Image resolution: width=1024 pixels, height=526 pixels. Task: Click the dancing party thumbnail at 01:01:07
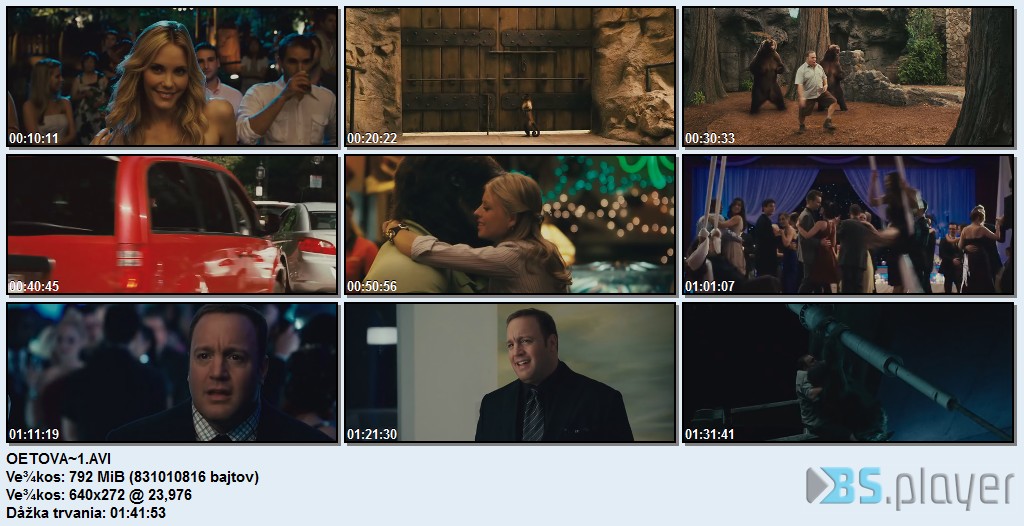point(848,224)
